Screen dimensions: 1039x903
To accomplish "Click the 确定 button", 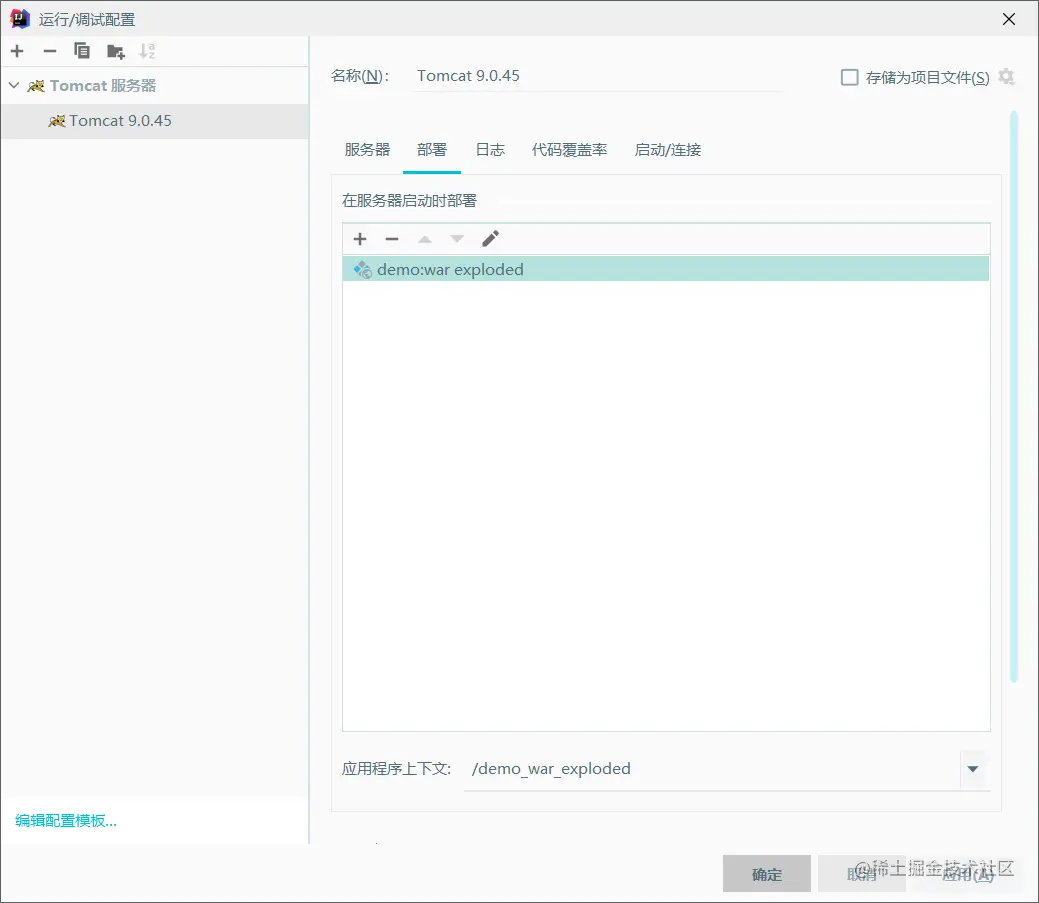I will [x=767, y=874].
